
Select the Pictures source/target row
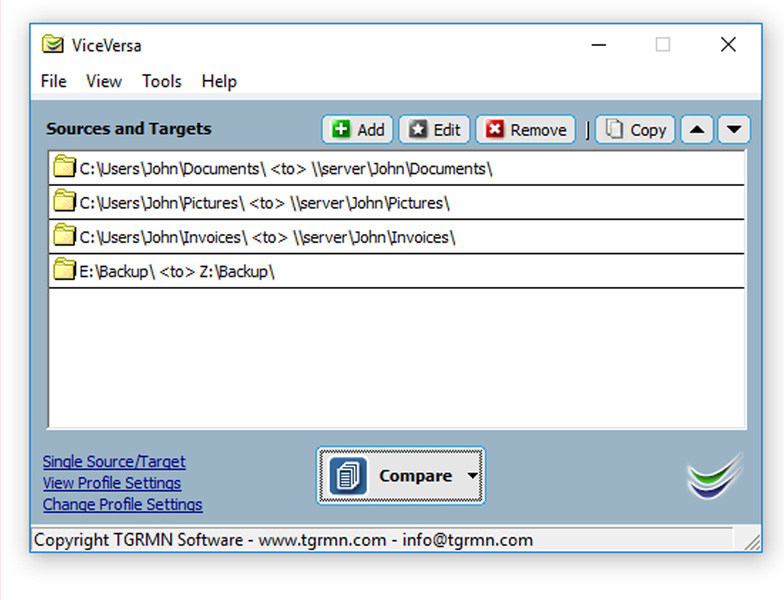tap(396, 203)
